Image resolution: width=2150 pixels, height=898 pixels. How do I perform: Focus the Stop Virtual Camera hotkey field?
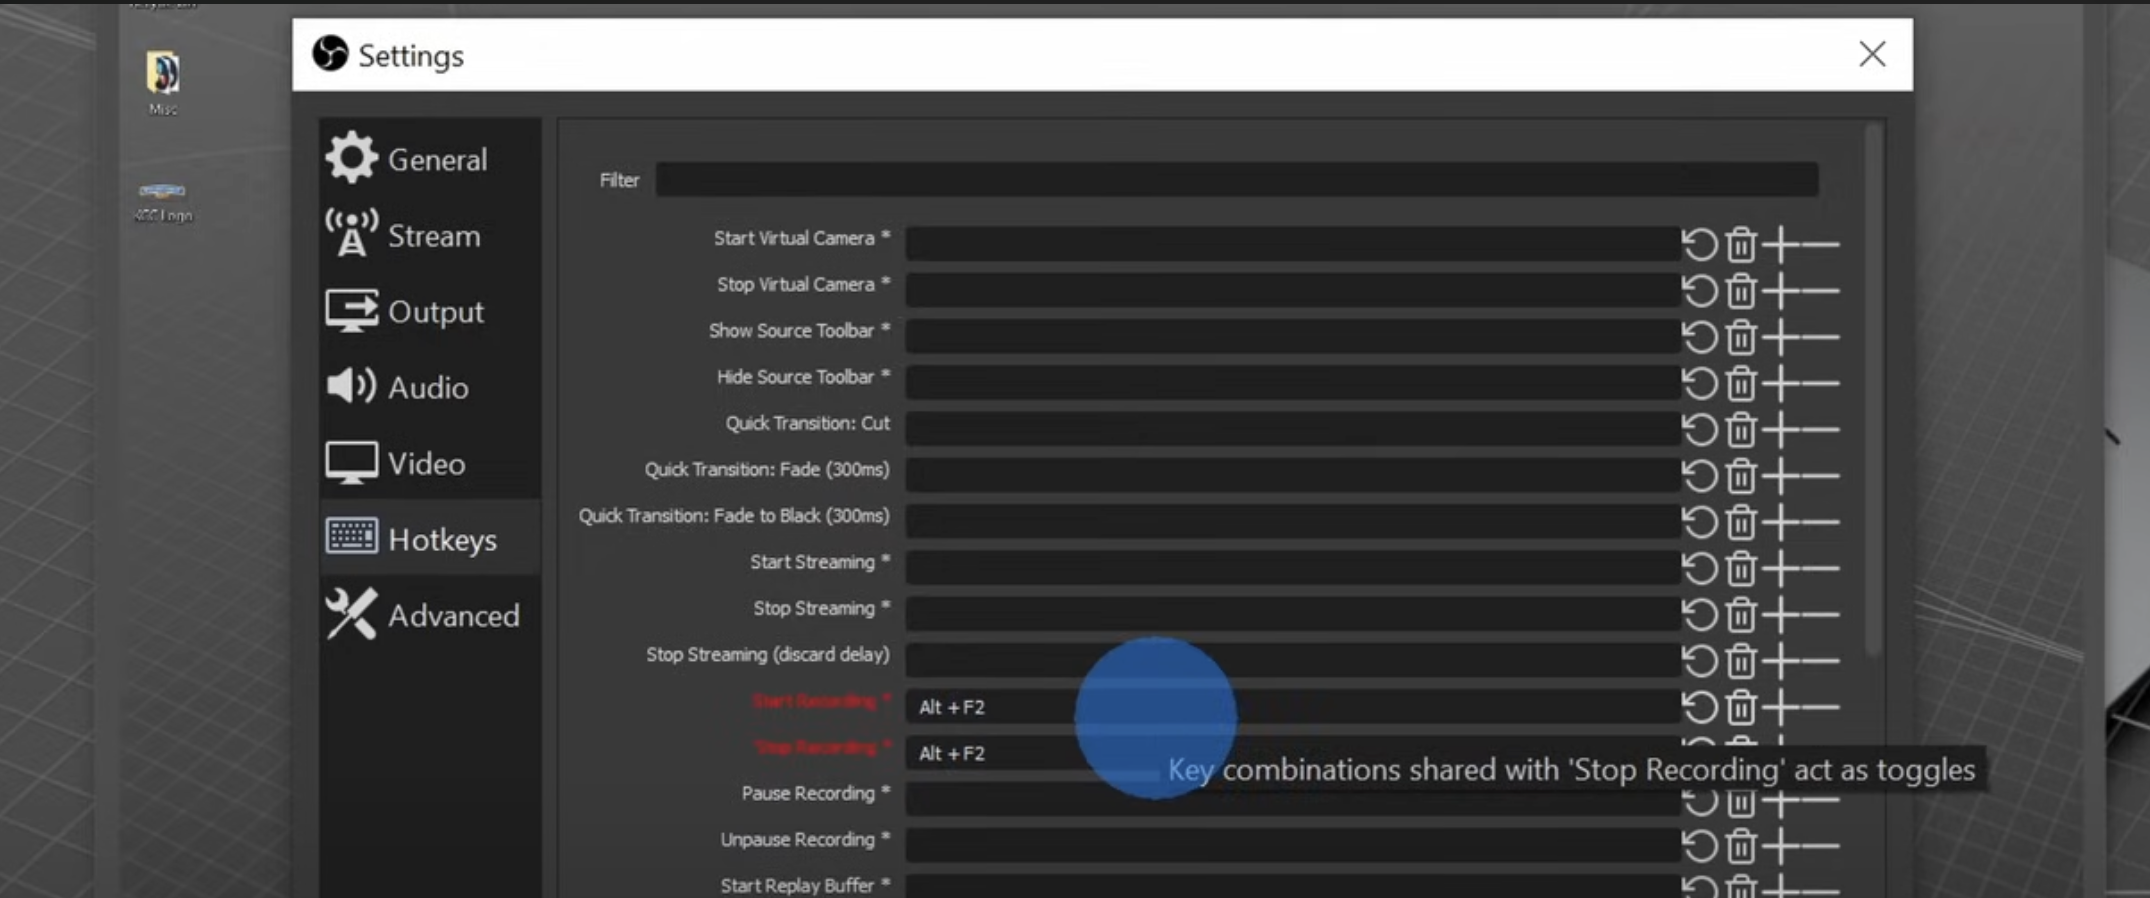[x=1292, y=289]
